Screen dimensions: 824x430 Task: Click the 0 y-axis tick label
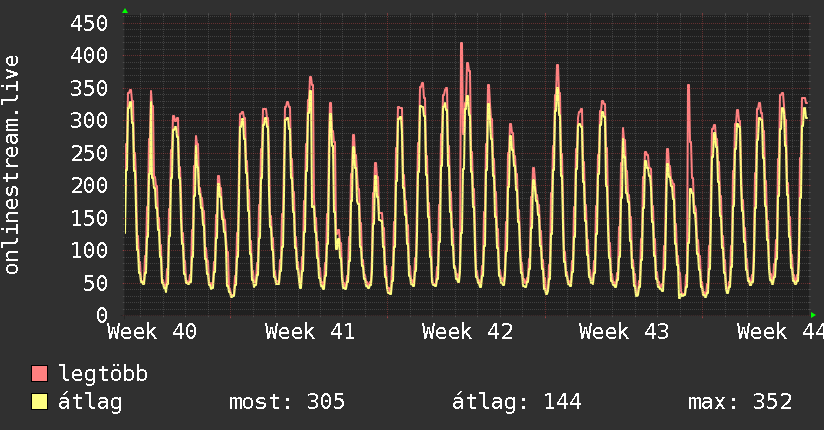(x=102, y=315)
